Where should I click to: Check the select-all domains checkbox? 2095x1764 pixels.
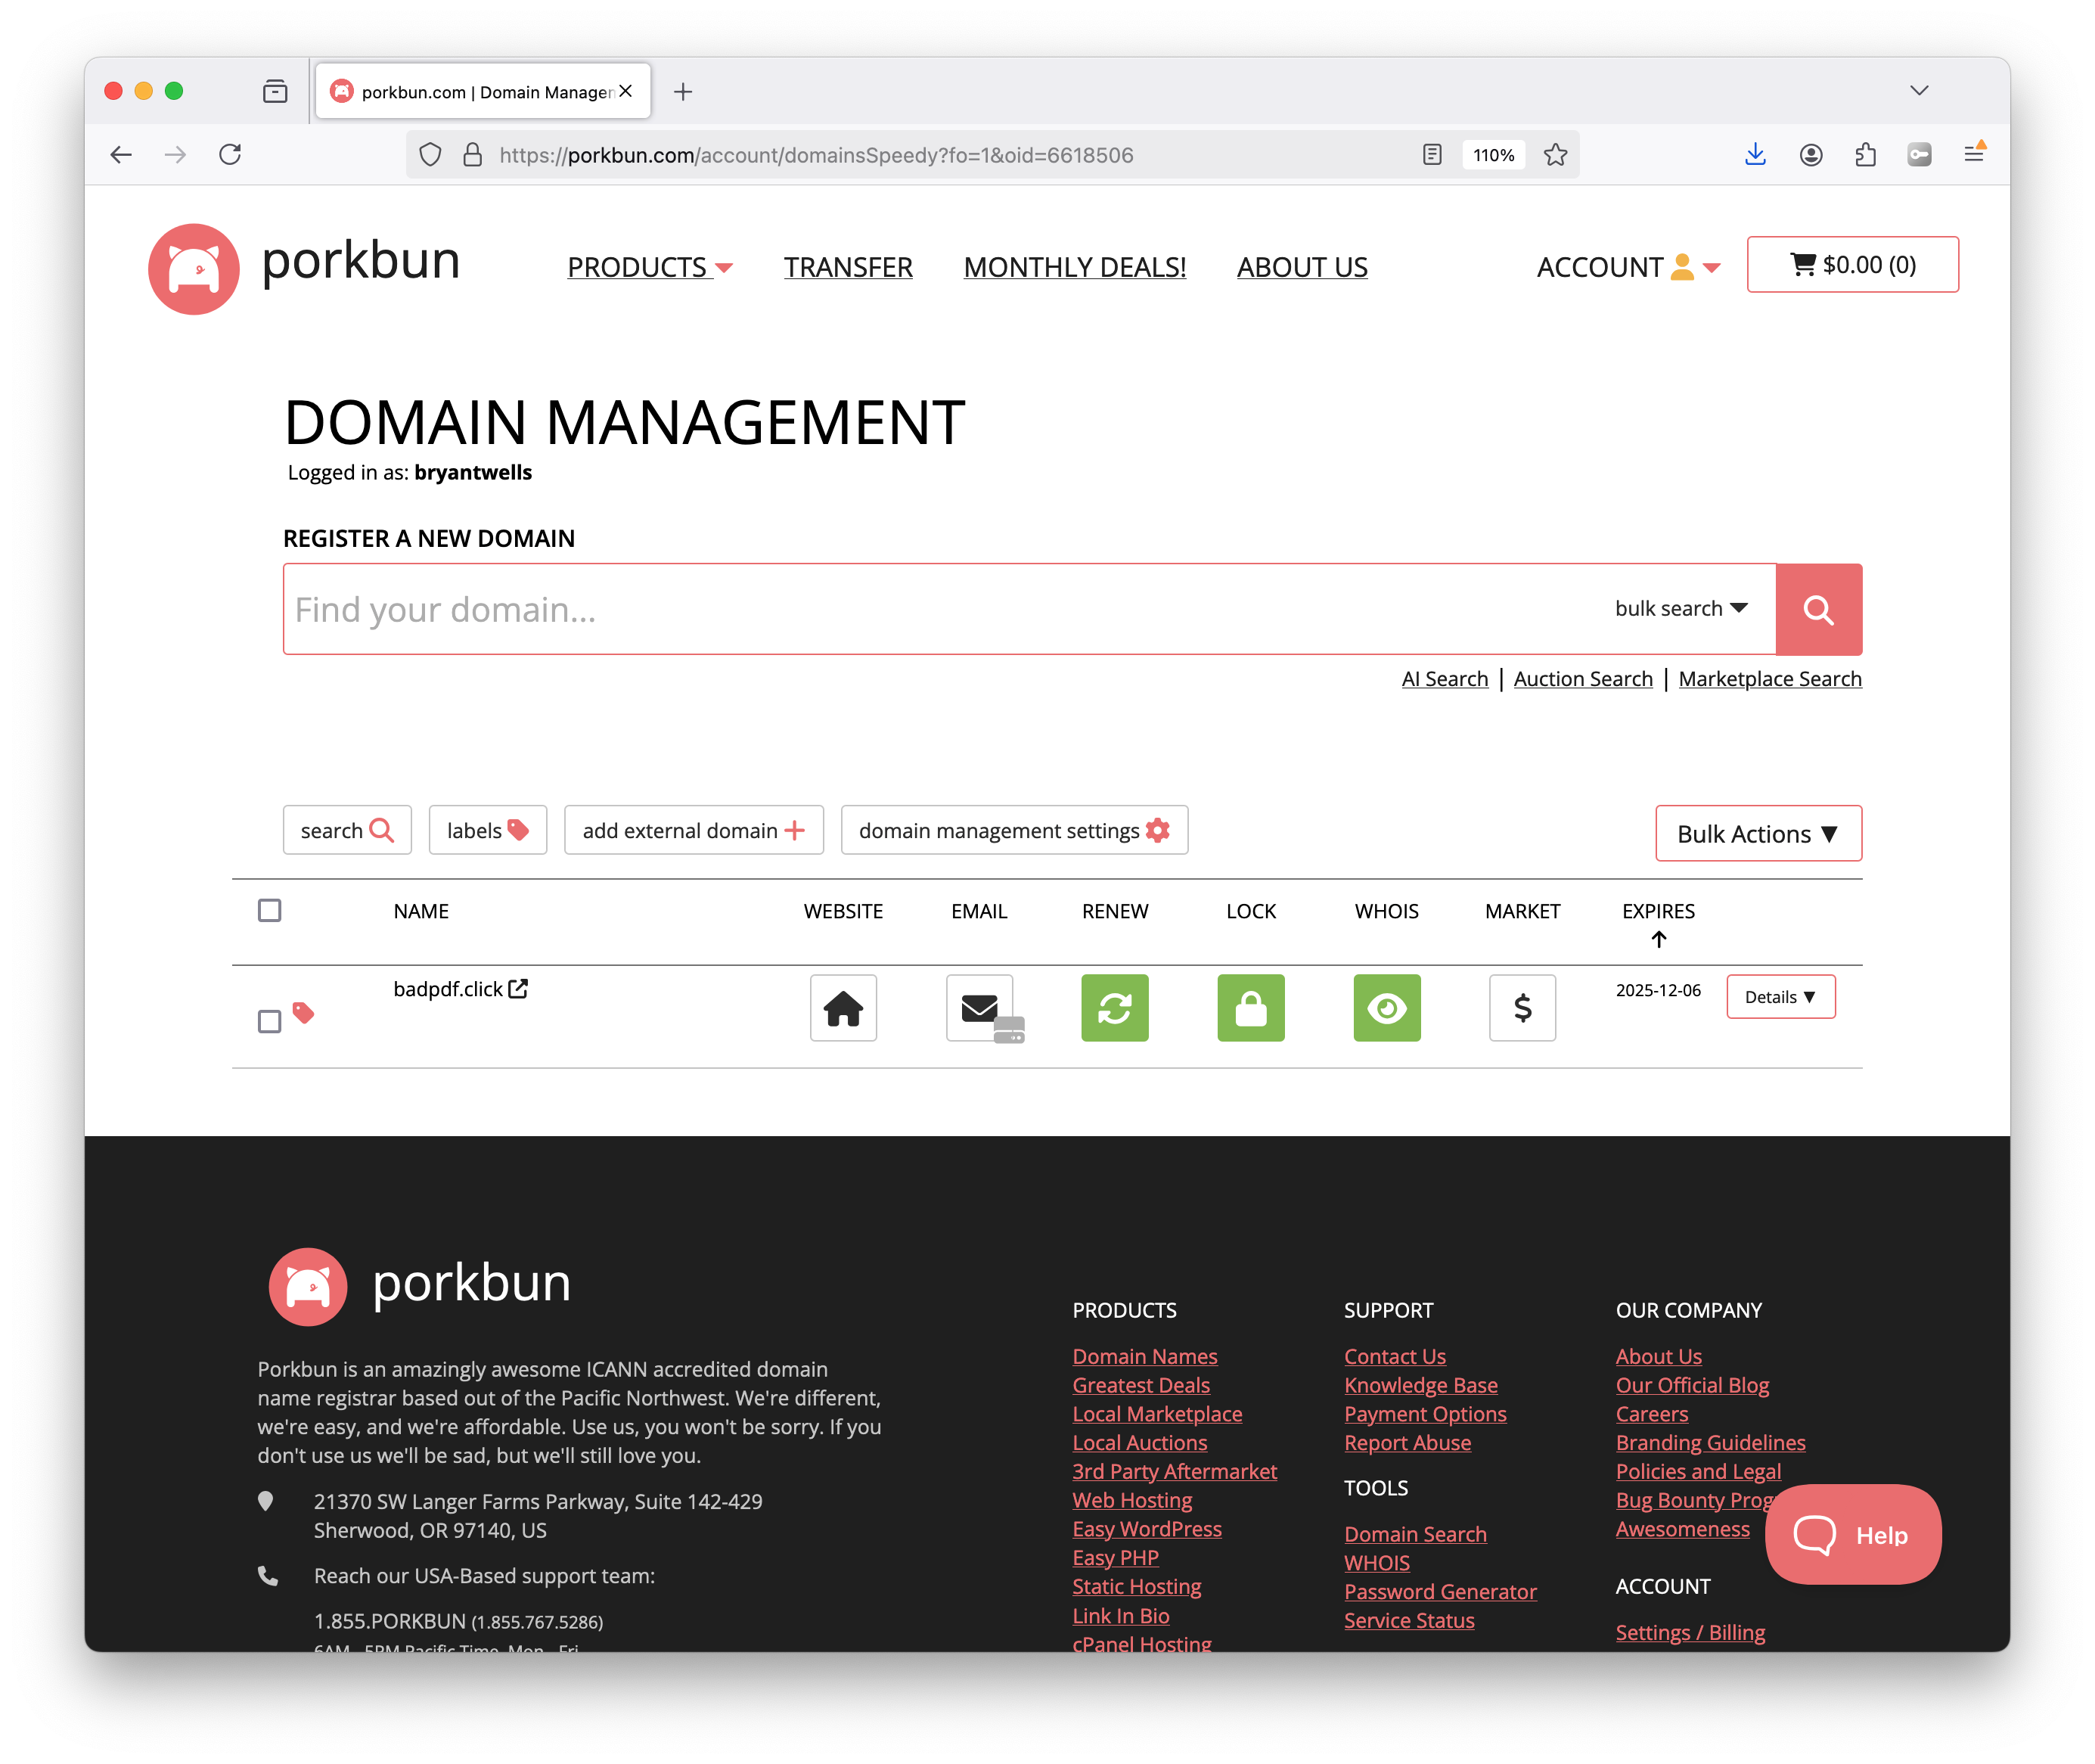tap(269, 910)
